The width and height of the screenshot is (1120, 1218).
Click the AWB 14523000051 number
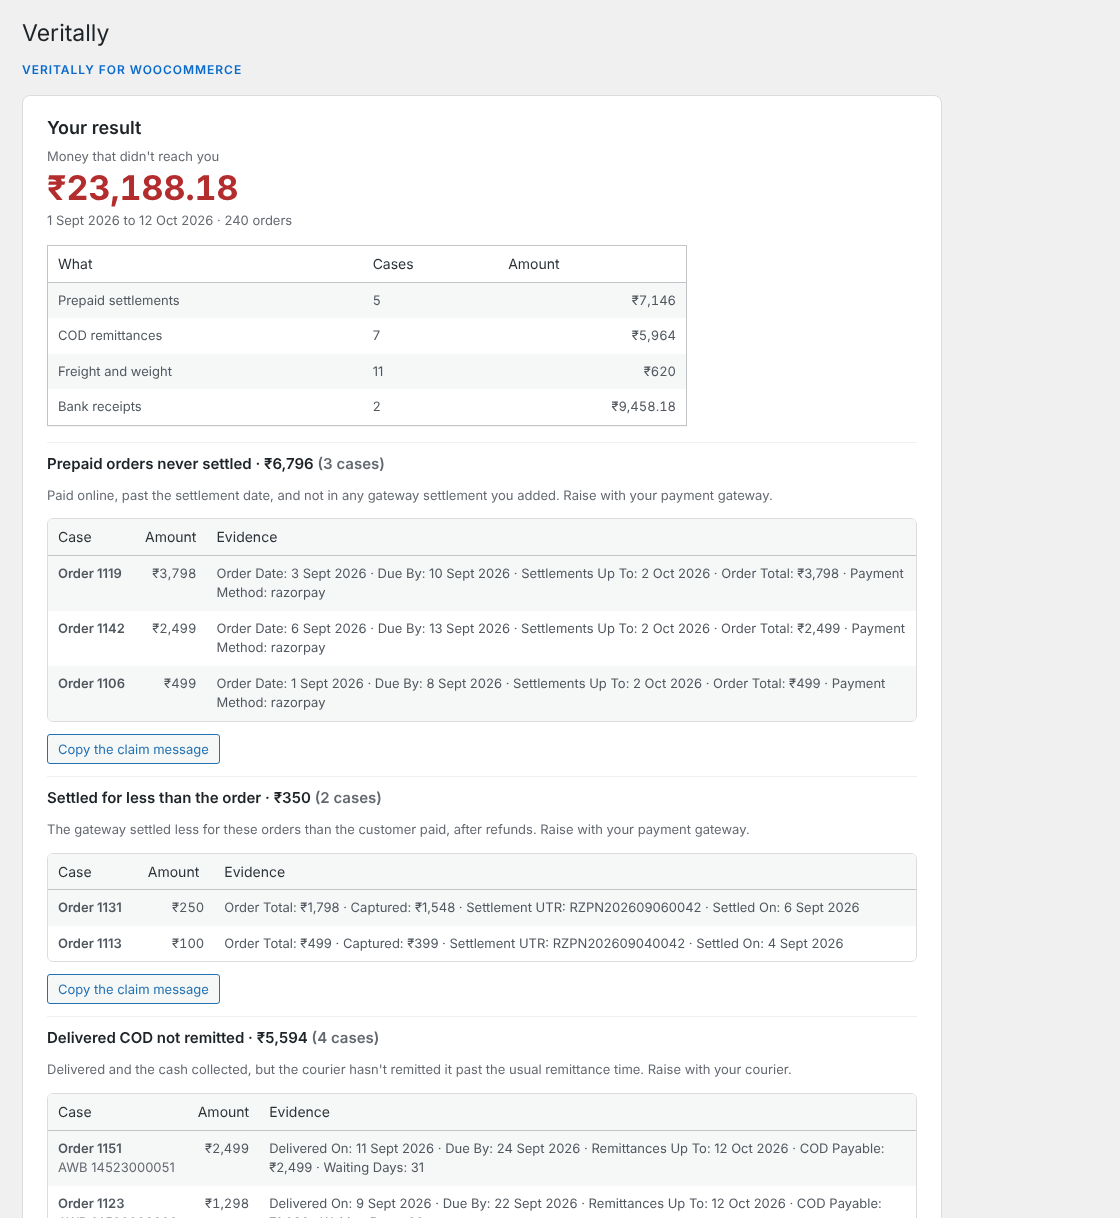116,1168
